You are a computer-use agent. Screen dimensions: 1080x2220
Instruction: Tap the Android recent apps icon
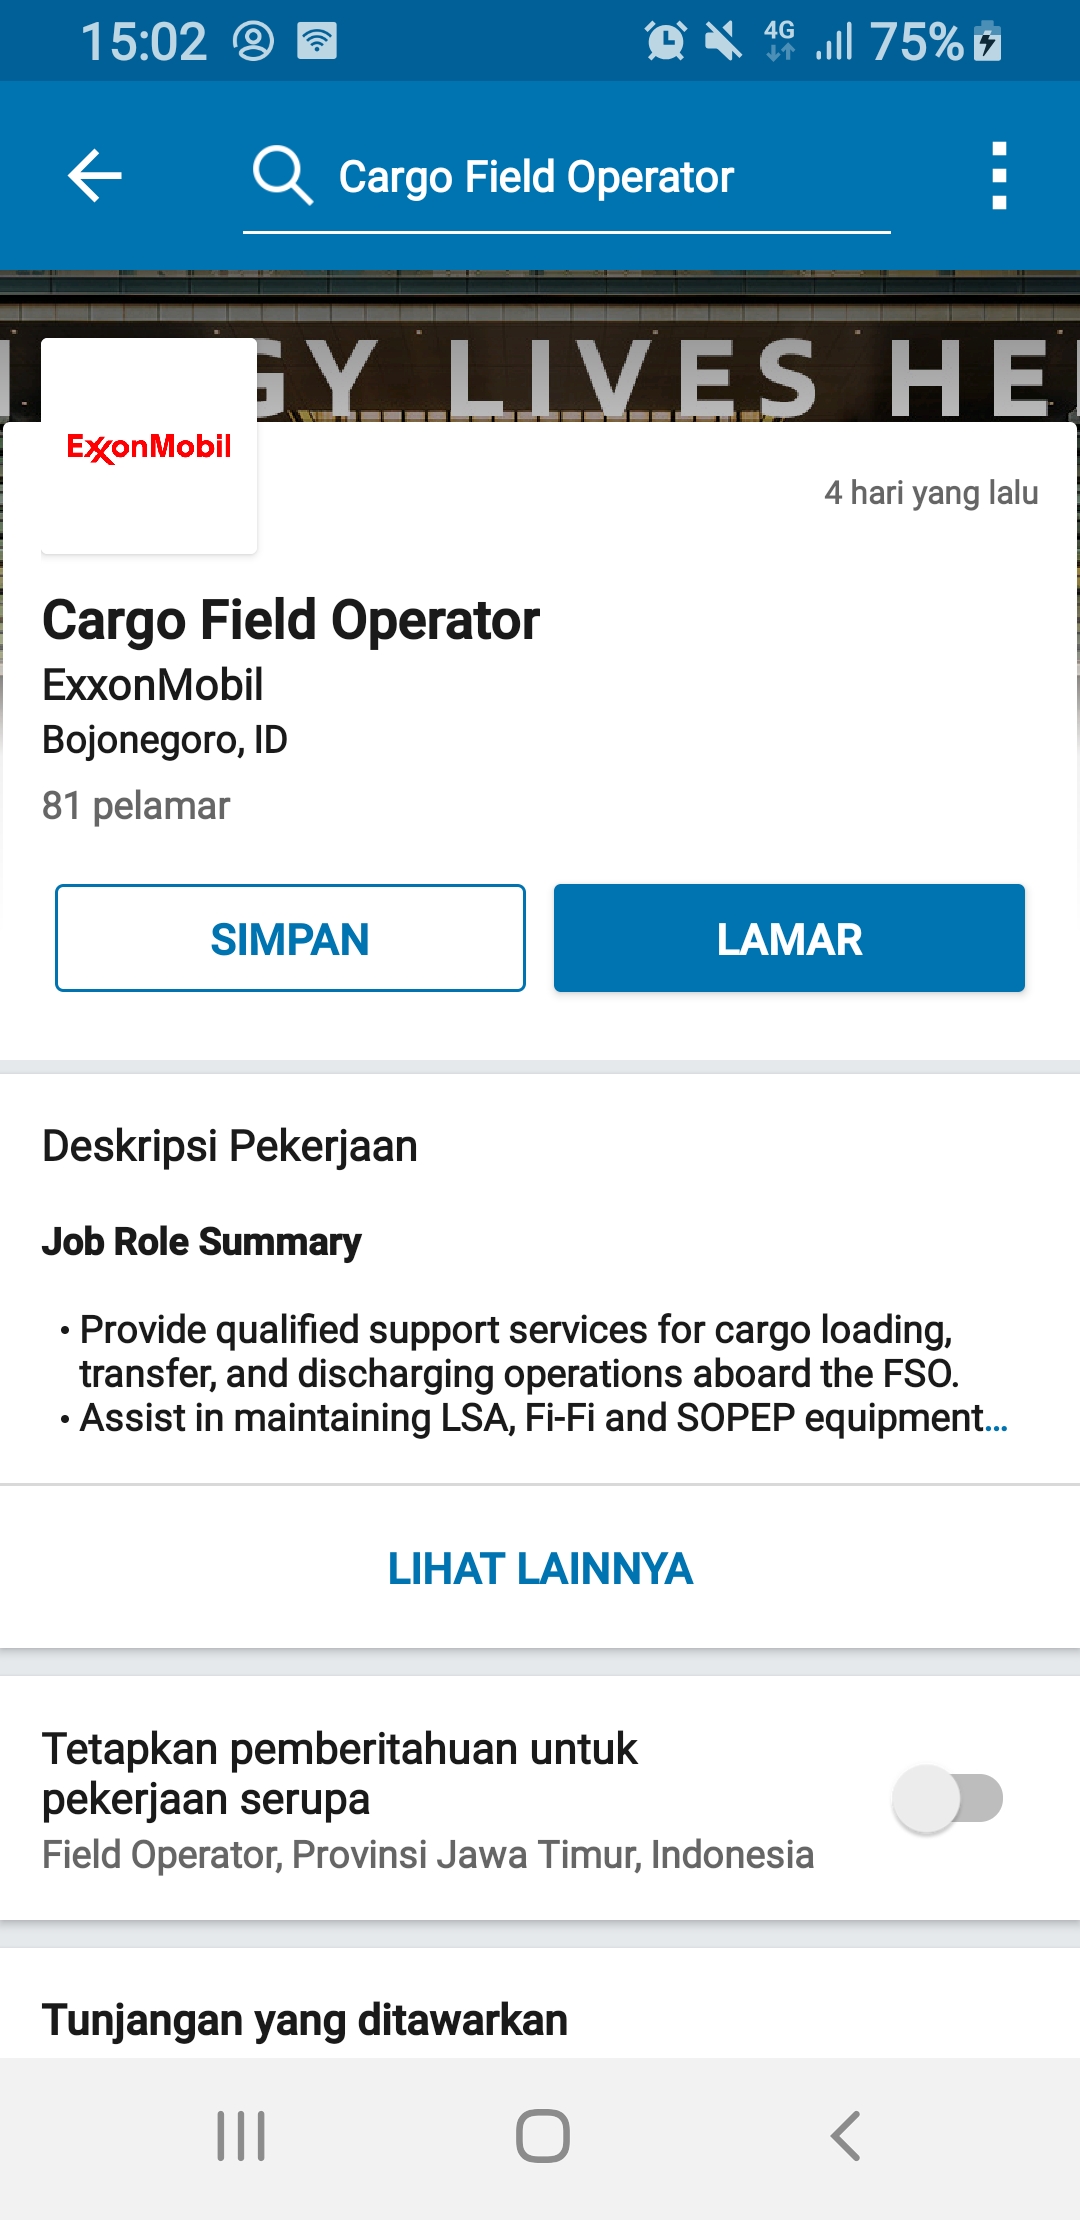241,2136
